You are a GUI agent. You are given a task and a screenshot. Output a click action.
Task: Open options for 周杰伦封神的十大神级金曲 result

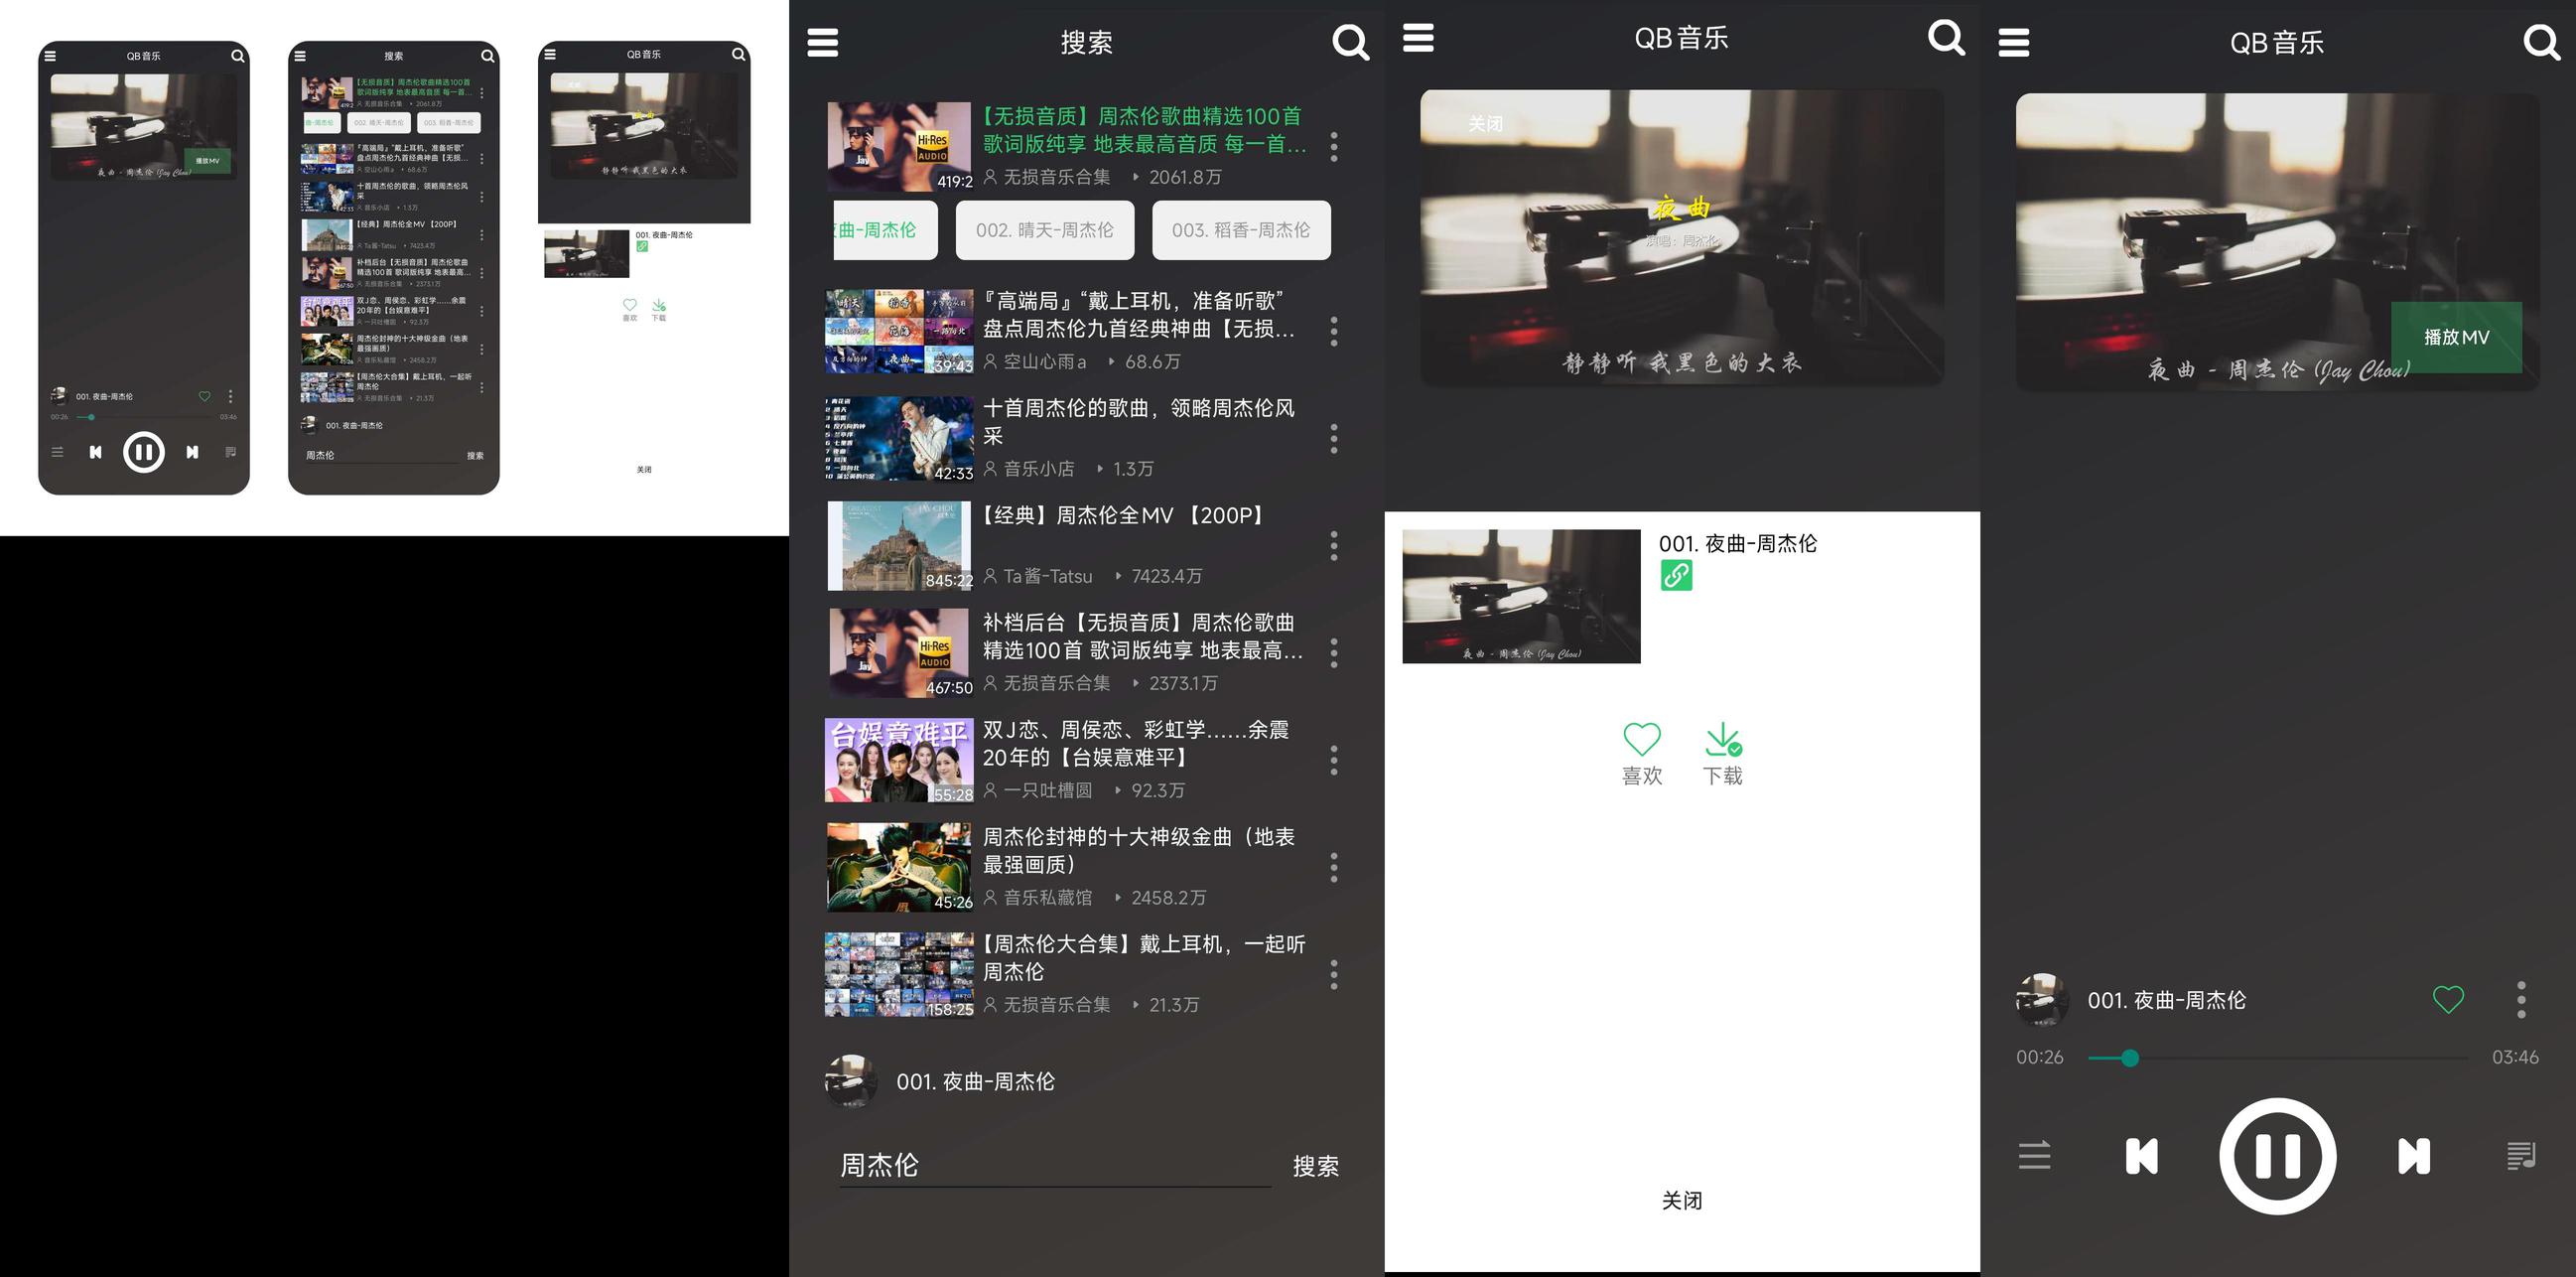(x=1334, y=867)
